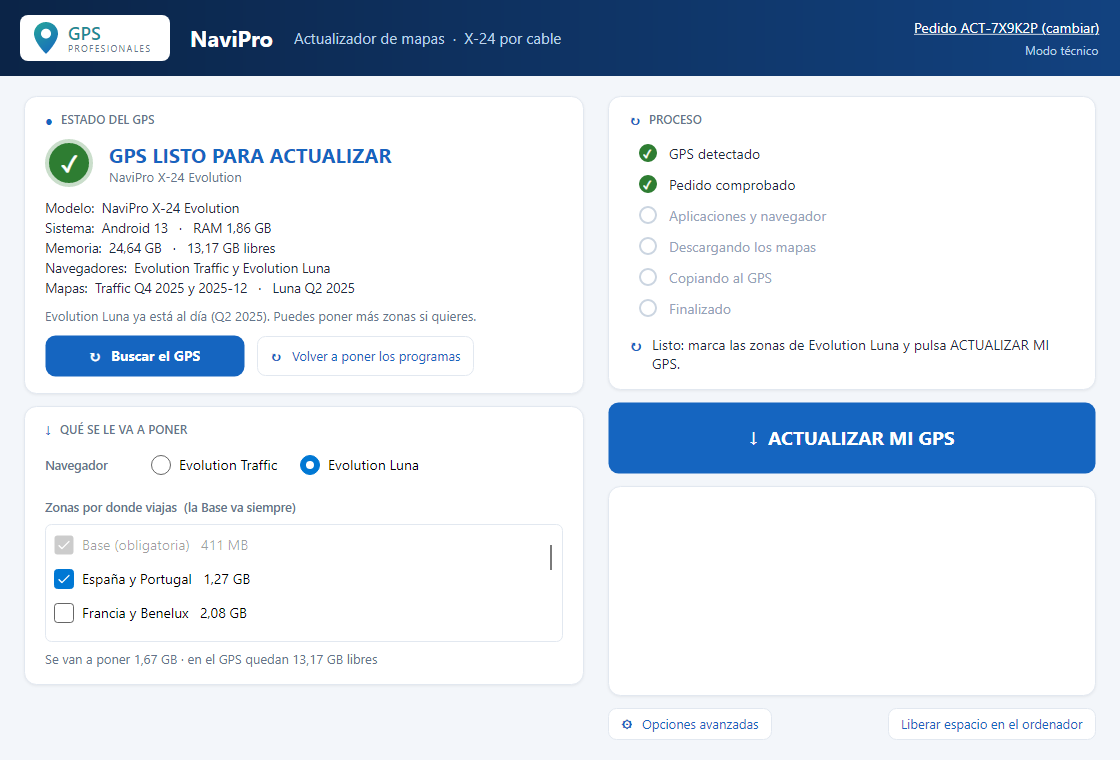Select the Evolution Traffic radio button

pos(161,465)
